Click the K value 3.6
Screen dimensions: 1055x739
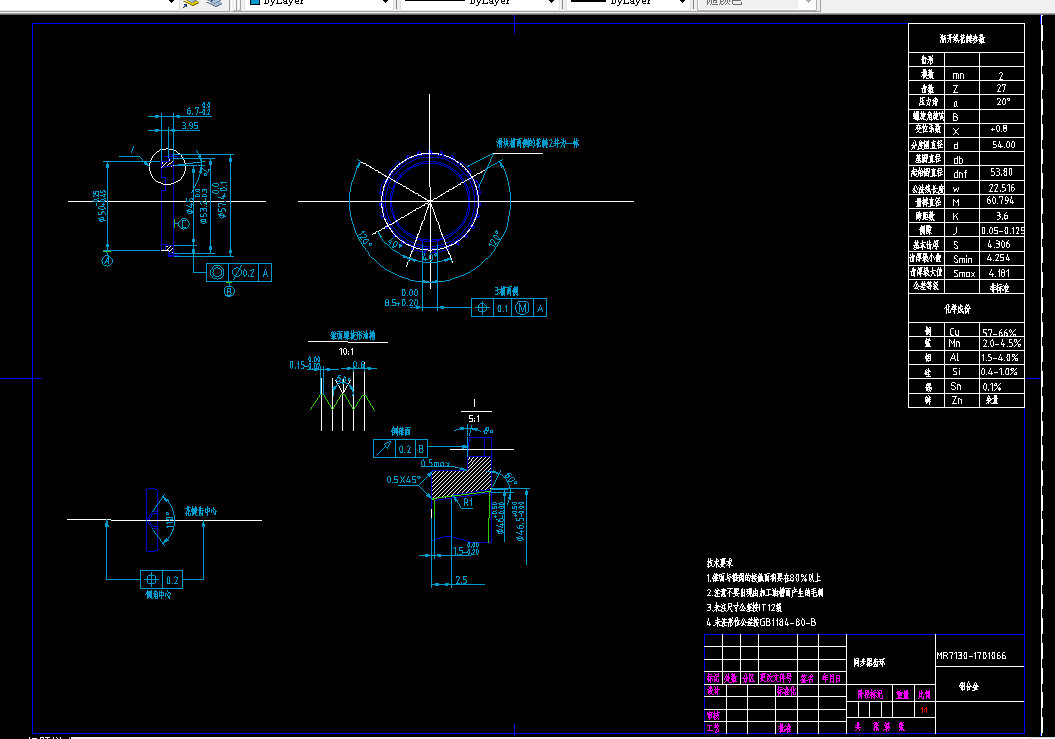point(1002,216)
